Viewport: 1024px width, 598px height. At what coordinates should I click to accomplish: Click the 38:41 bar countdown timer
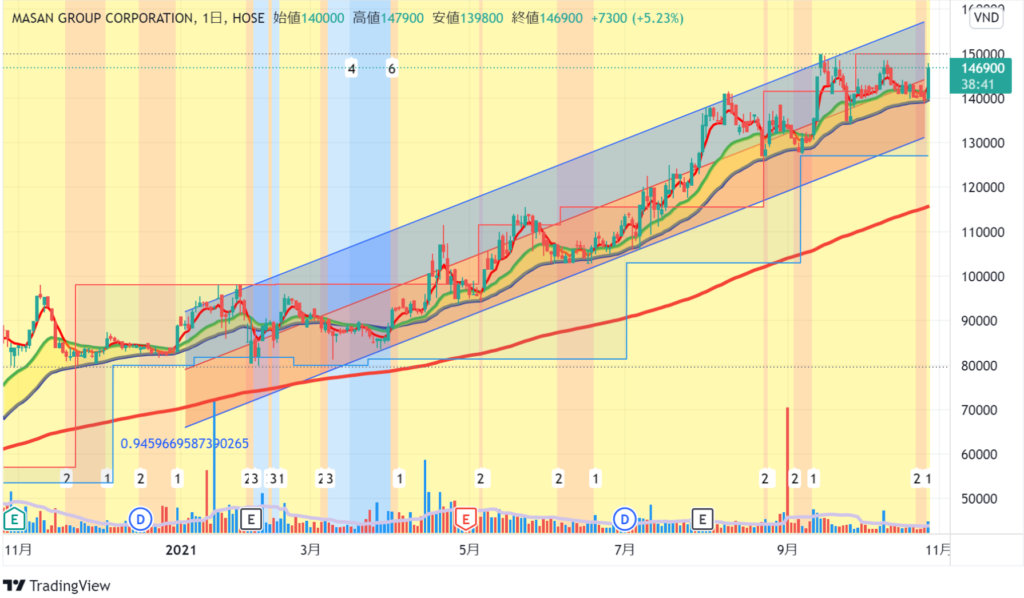978,84
